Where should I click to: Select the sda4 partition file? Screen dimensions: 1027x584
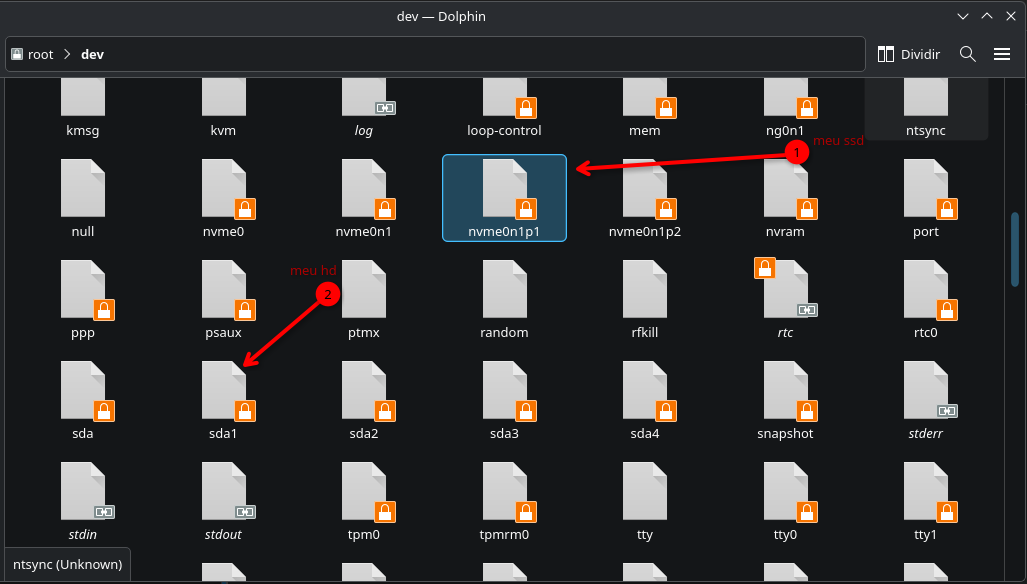[644, 400]
